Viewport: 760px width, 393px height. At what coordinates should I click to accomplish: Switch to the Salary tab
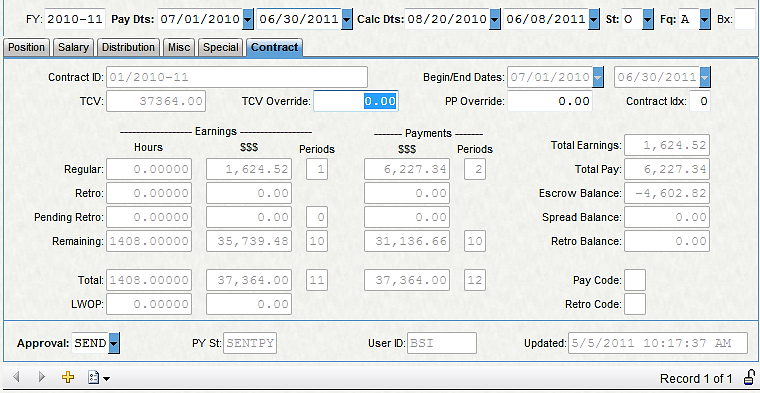coord(73,47)
